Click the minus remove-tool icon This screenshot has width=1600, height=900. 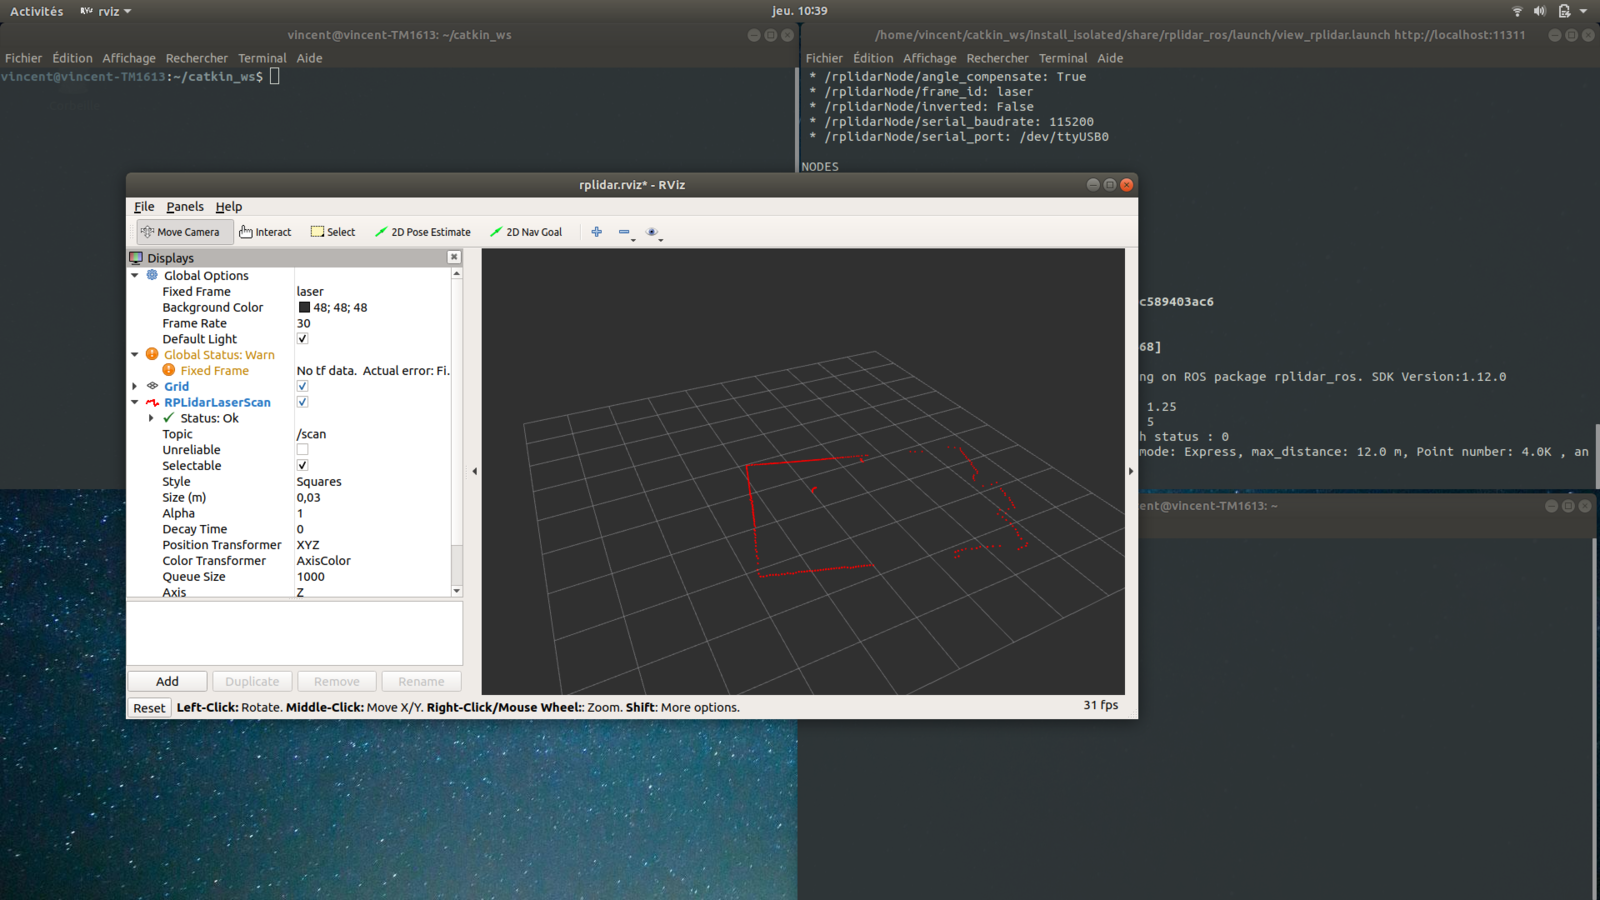click(624, 232)
